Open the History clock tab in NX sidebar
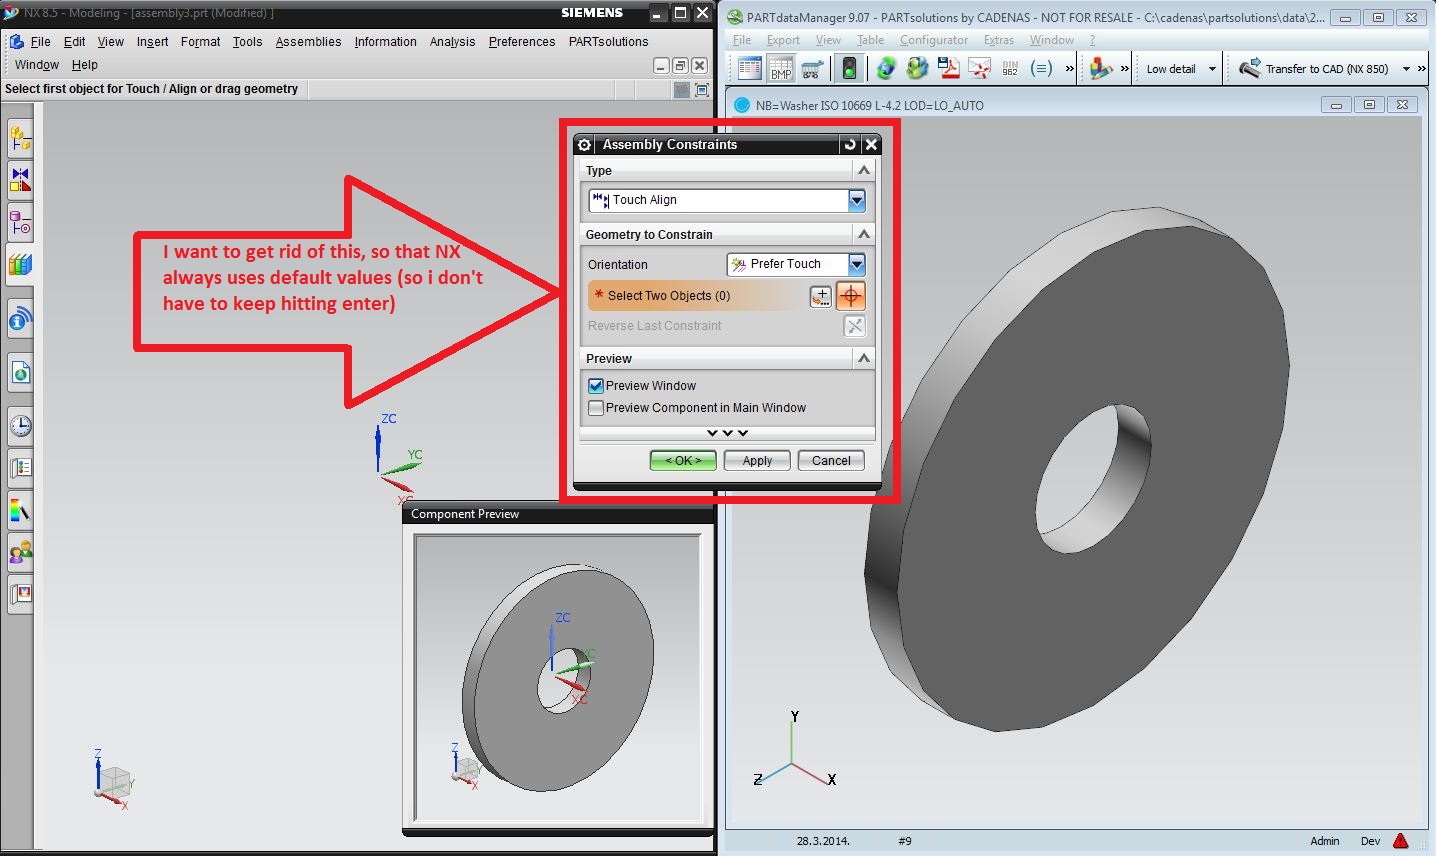1436x856 pixels. [20, 426]
